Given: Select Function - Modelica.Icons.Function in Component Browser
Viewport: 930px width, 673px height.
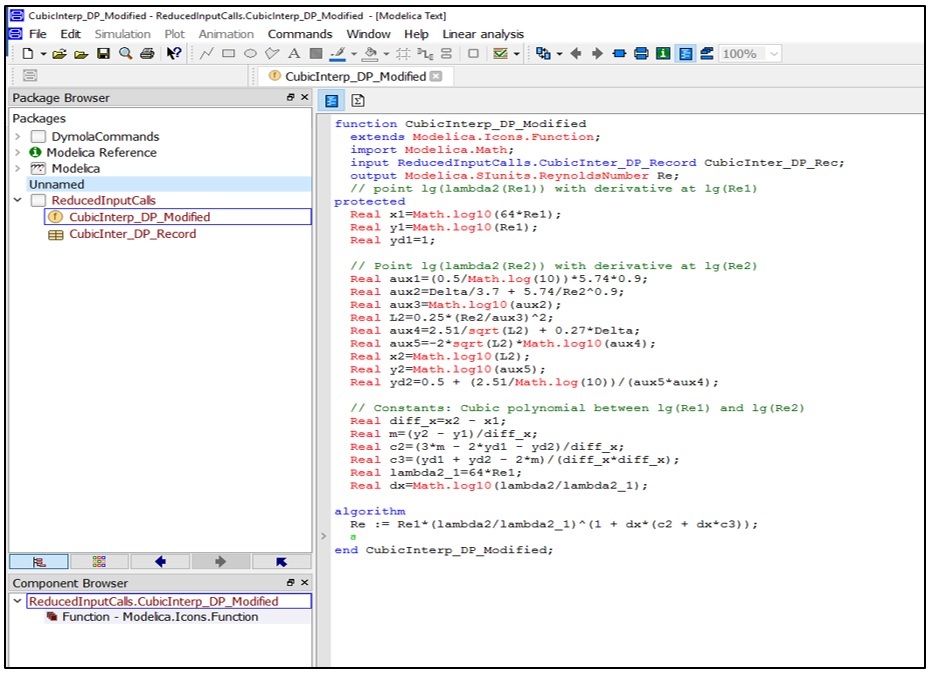Looking at the screenshot, I should 160,617.
